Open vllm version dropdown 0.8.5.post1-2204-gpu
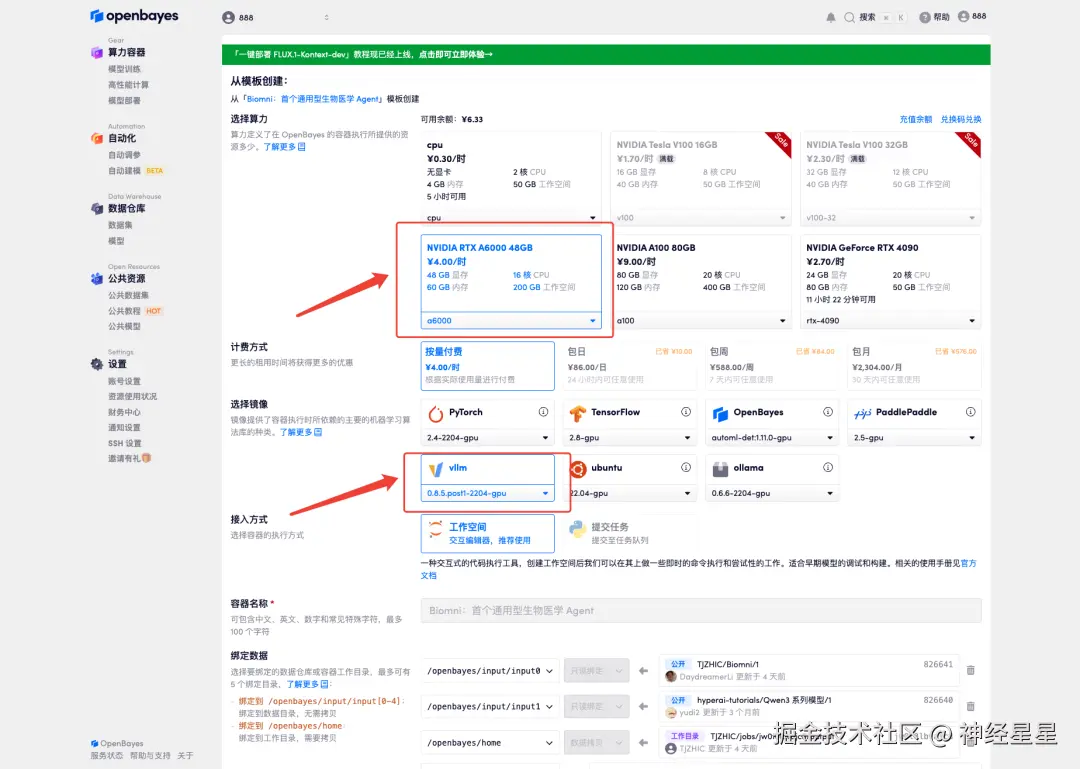Image resolution: width=1080 pixels, height=769 pixels. (x=487, y=493)
